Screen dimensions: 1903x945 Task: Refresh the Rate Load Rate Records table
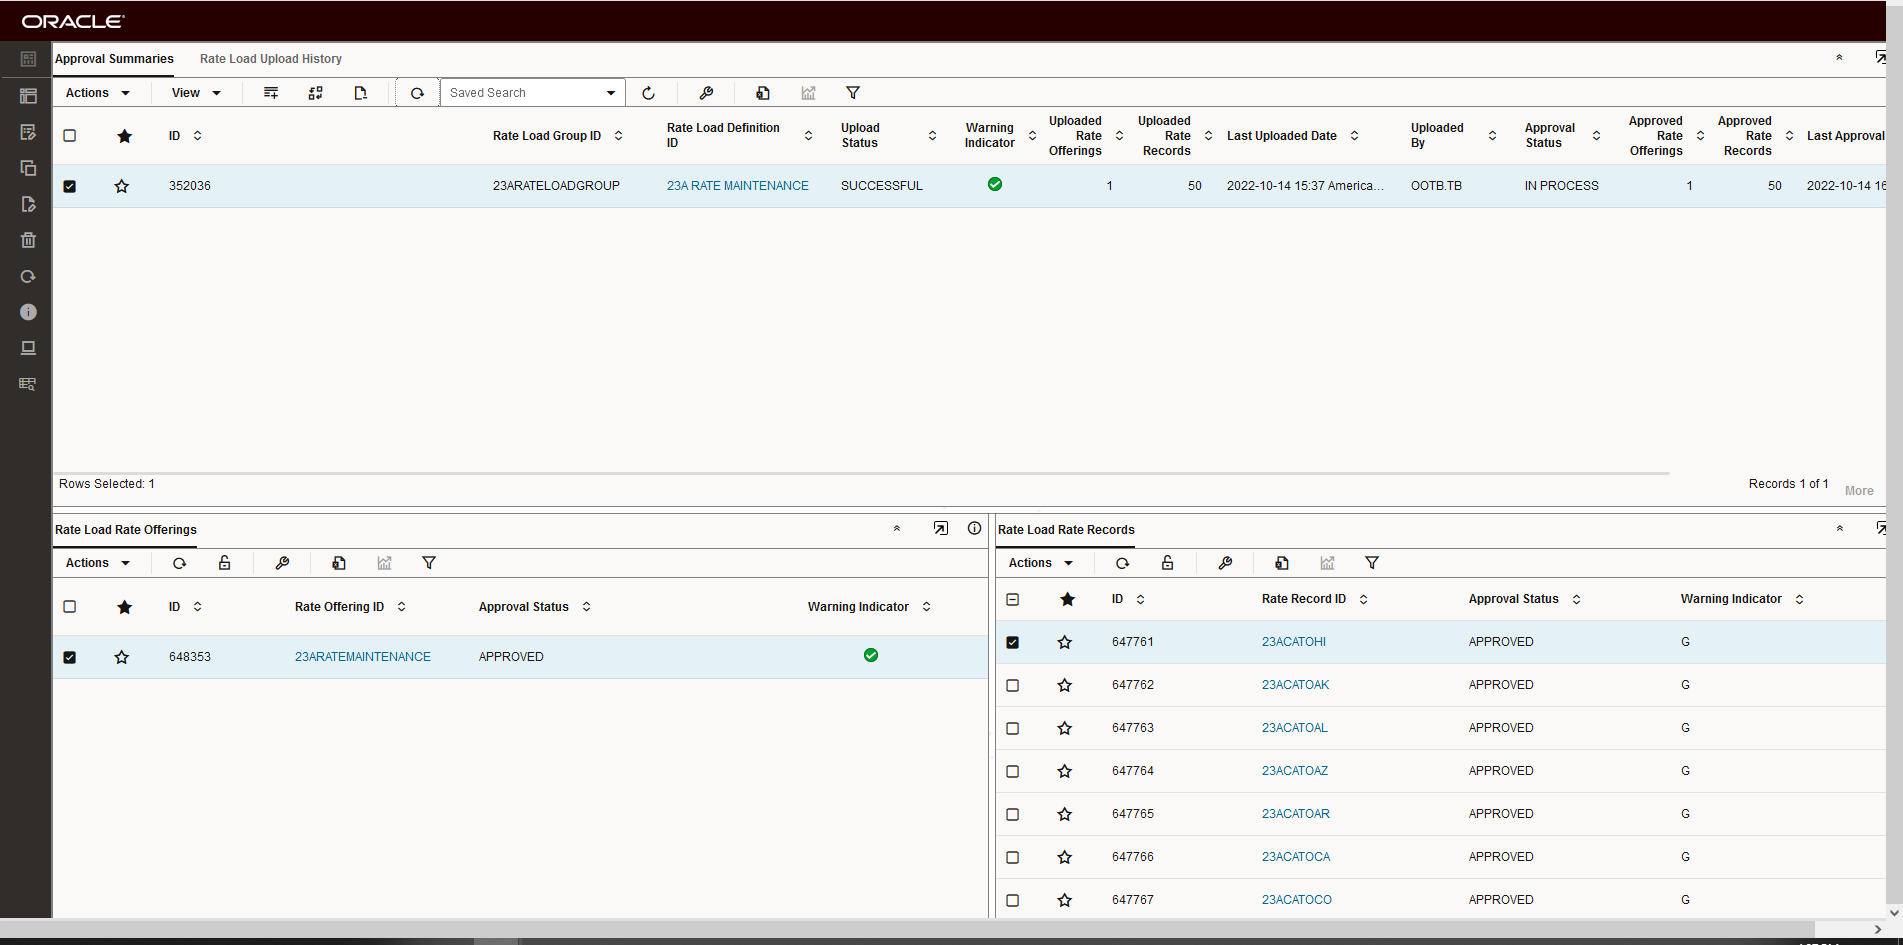click(x=1123, y=563)
